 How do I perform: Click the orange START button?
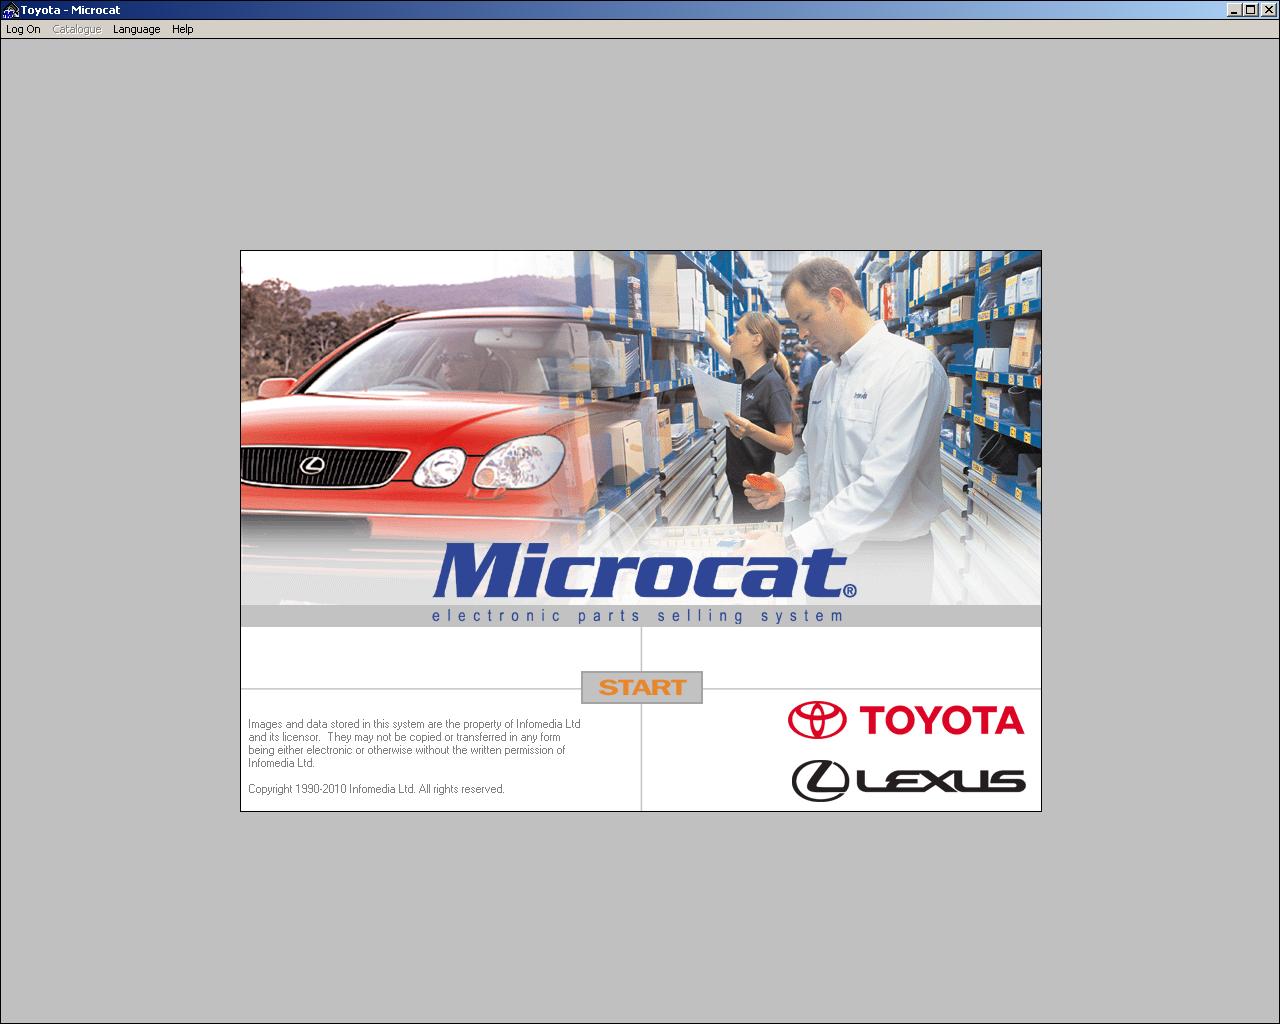pos(642,687)
